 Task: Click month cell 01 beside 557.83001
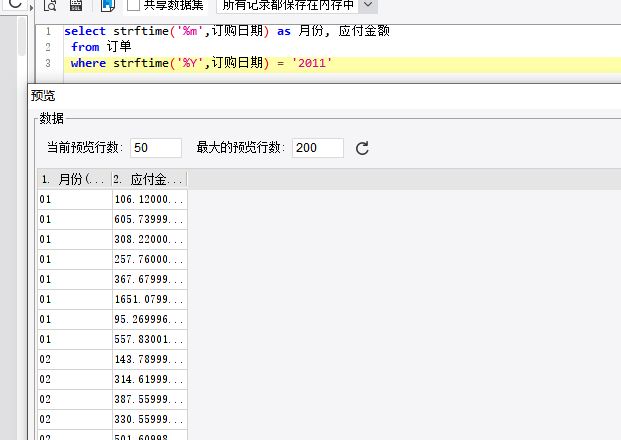(x=75, y=339)
